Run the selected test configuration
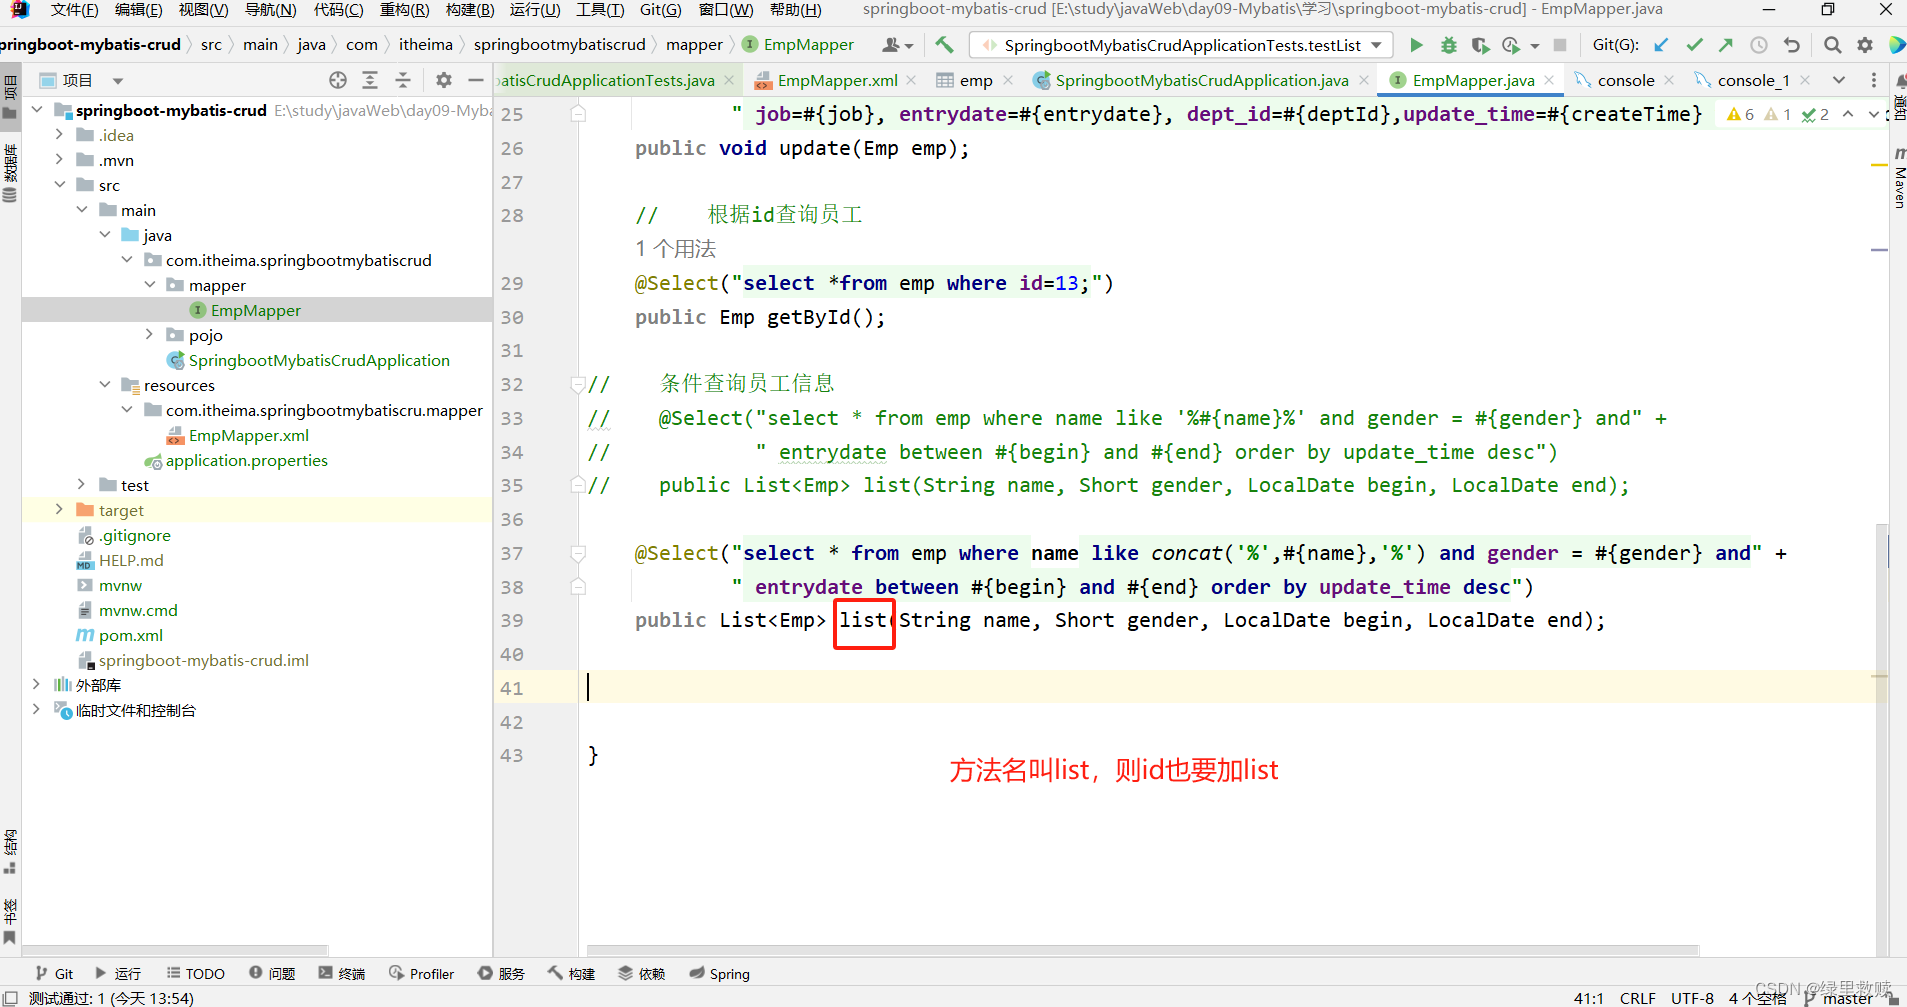 coord(1416,45)
